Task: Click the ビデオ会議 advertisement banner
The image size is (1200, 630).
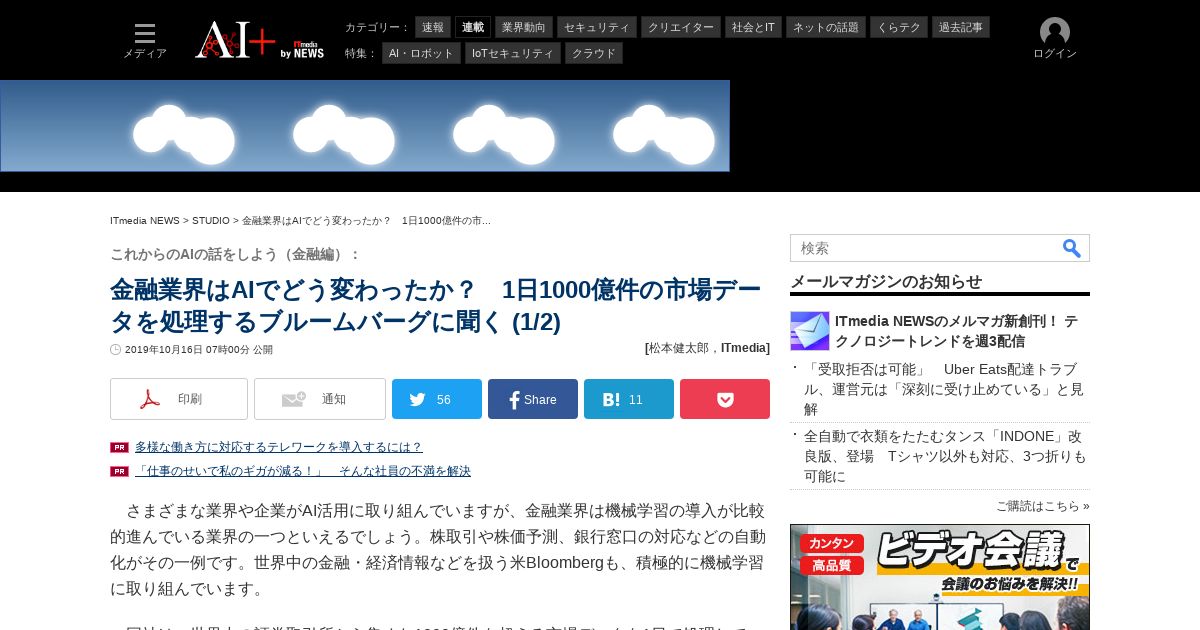Action: tap(940, 577)
